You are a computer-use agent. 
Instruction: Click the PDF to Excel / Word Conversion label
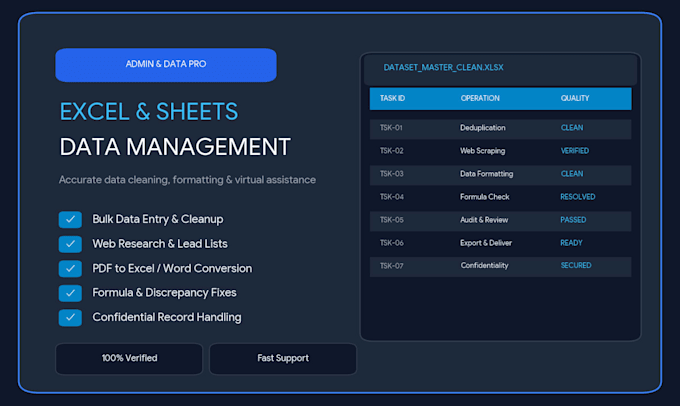coord(172,268)
